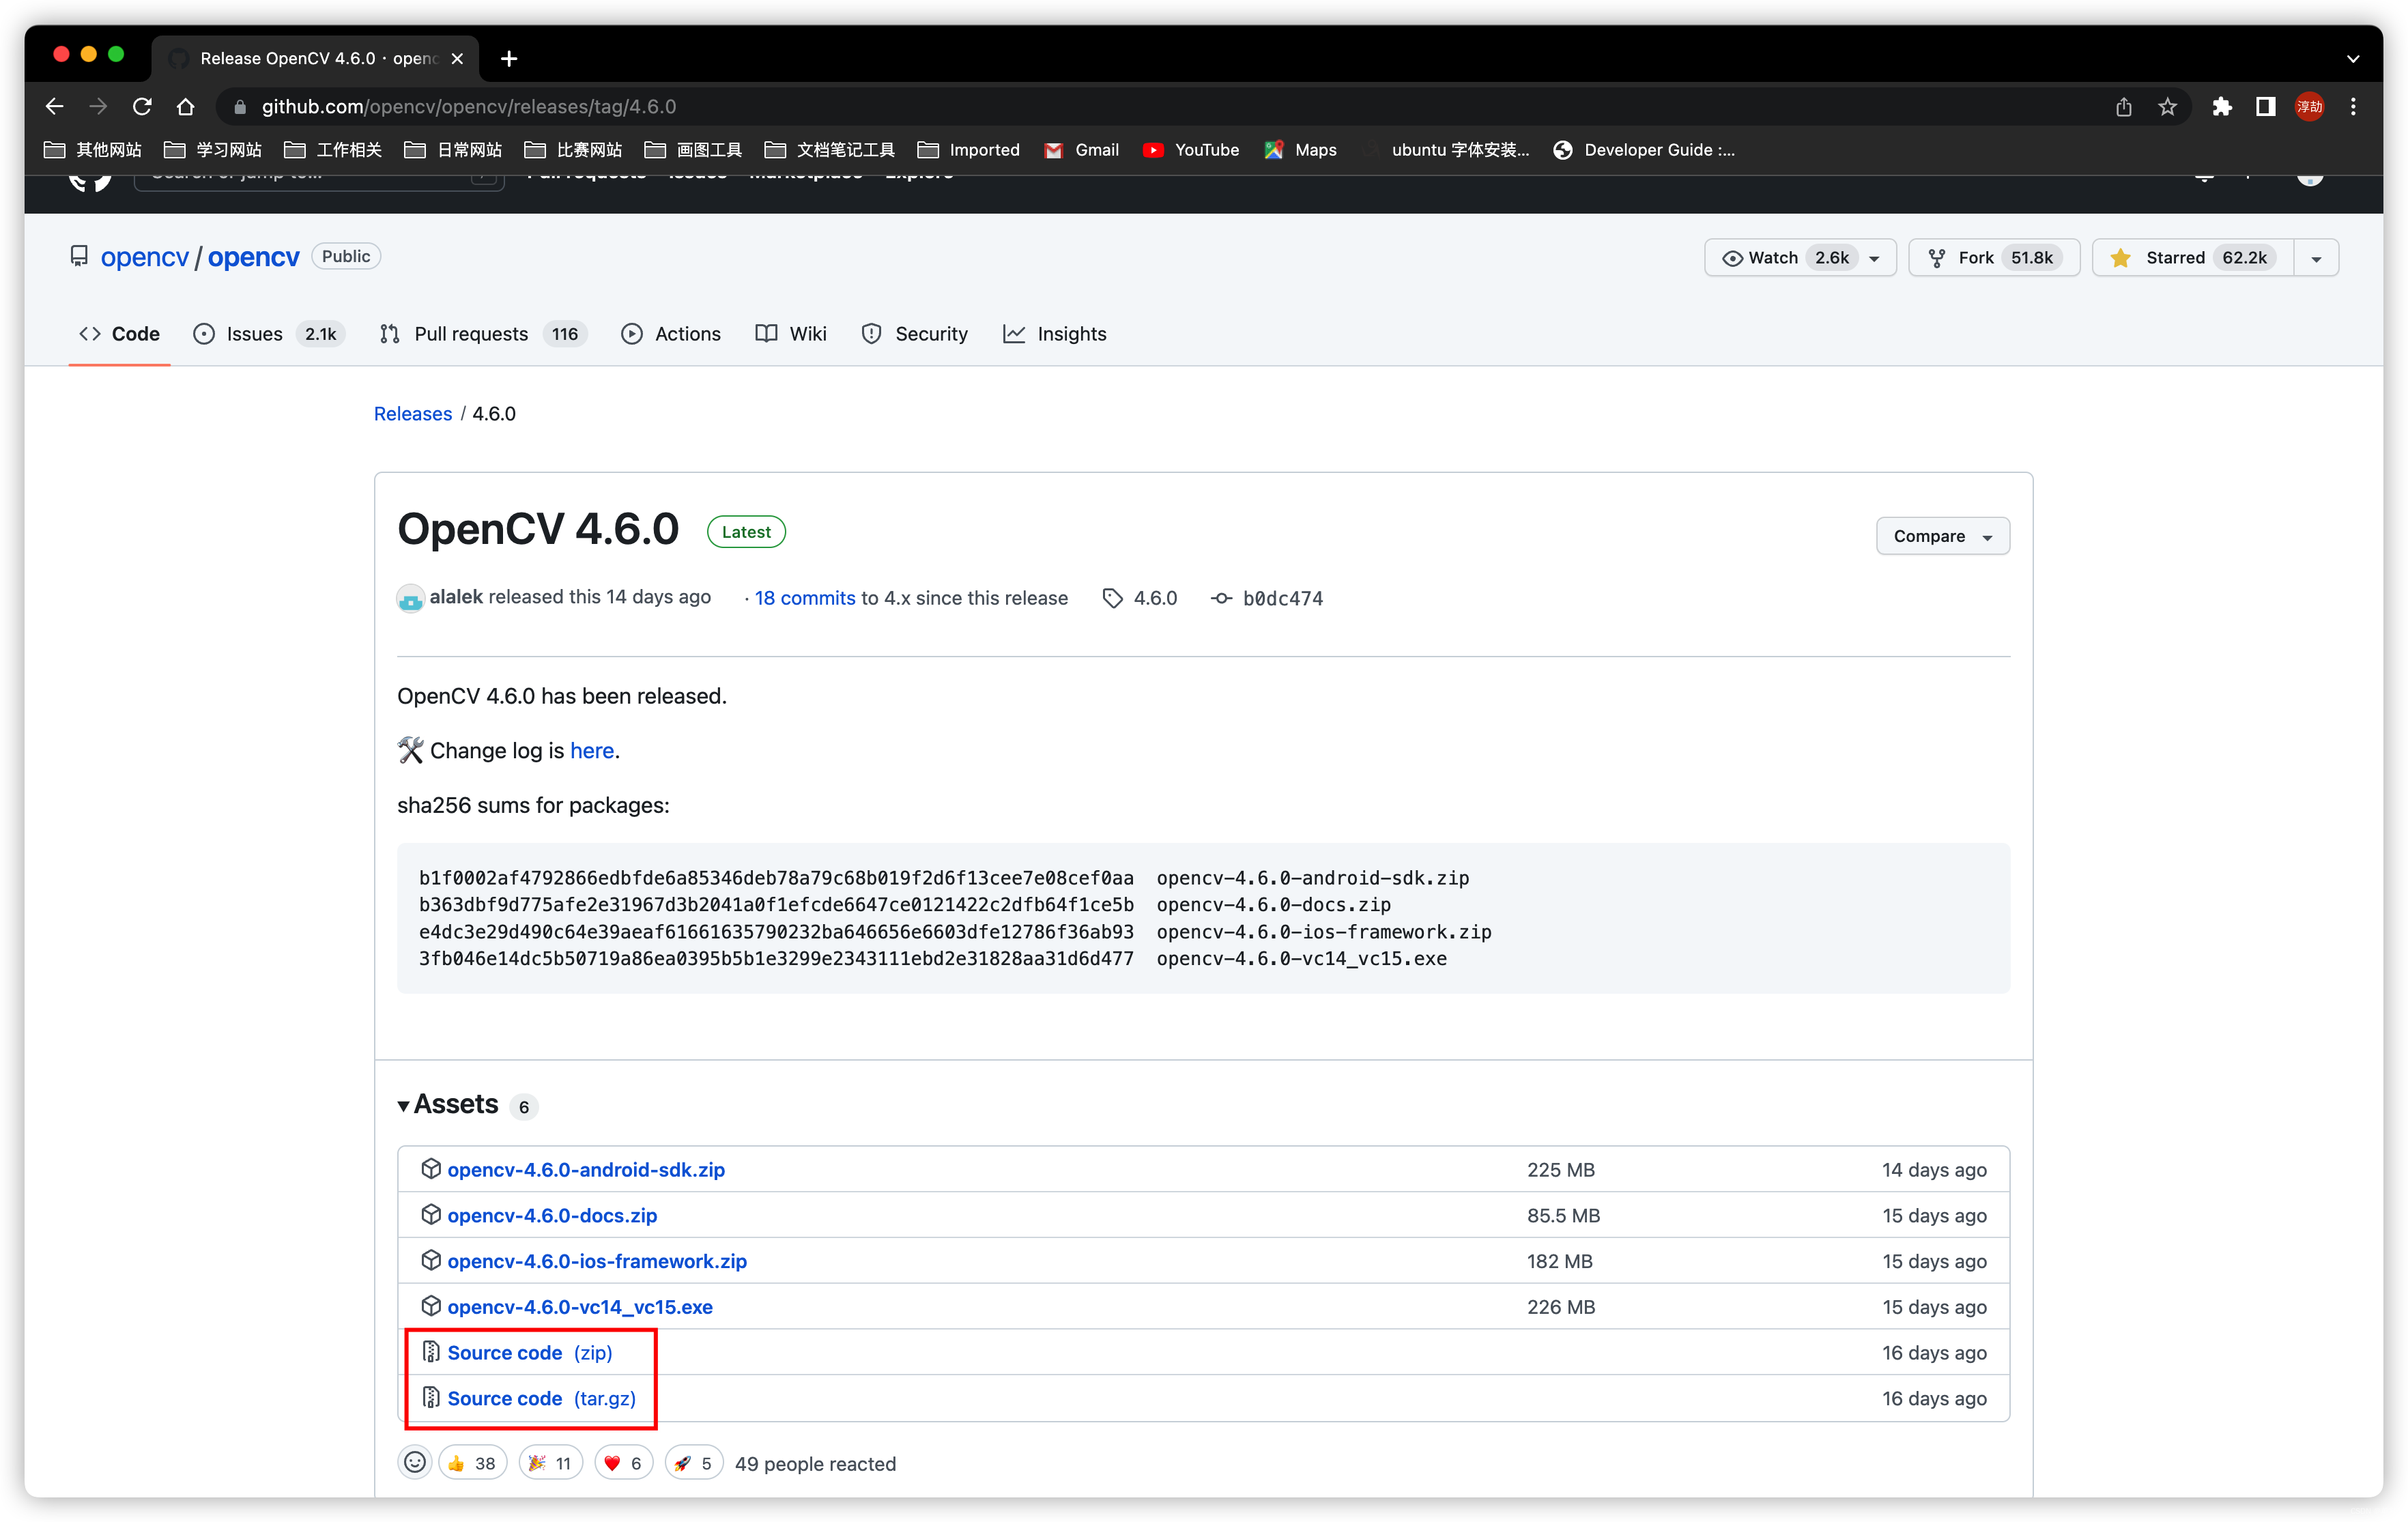
Task: Switch to the Security tab
Action: (914, 334)
